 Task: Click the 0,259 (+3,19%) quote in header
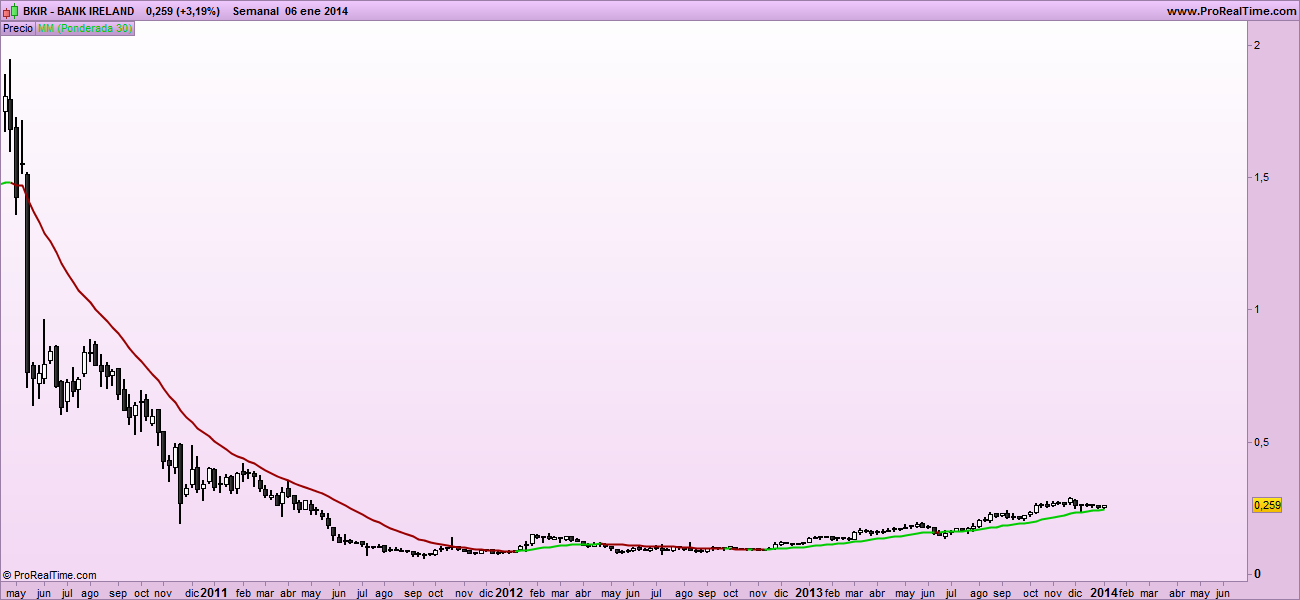tap(182, 10)
